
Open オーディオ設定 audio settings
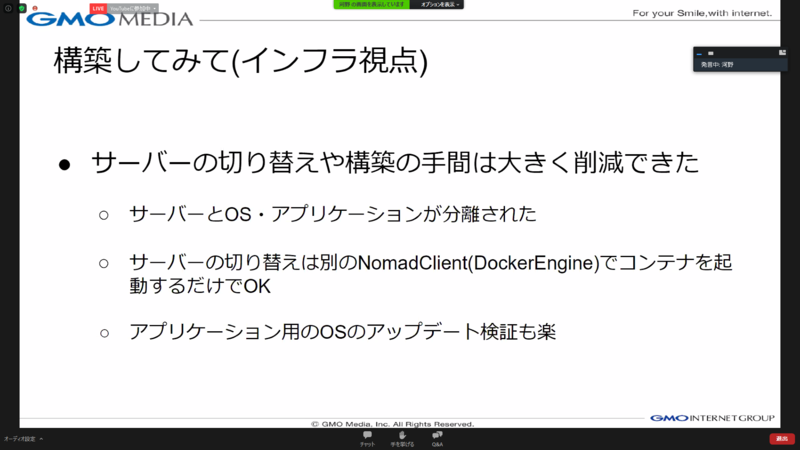[23, 439]
